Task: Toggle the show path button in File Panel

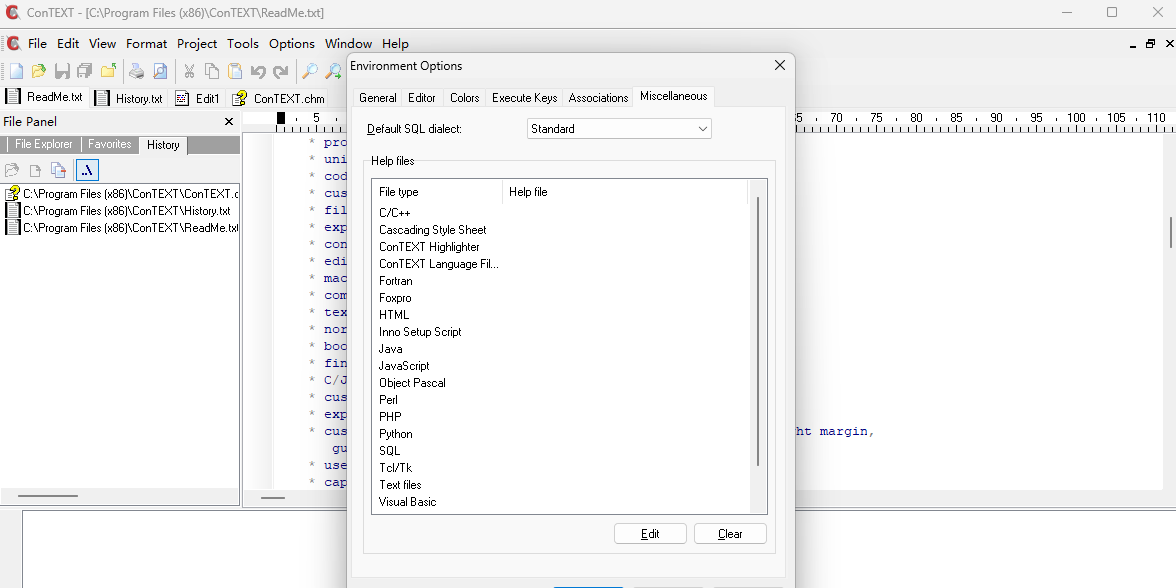Action: [87, 170]
